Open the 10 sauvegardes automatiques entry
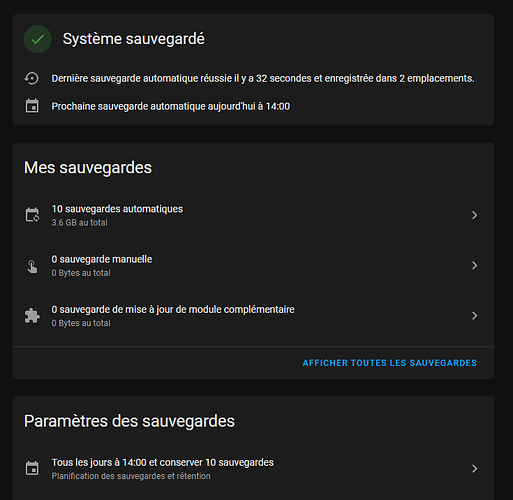 (x=253, y=215)
